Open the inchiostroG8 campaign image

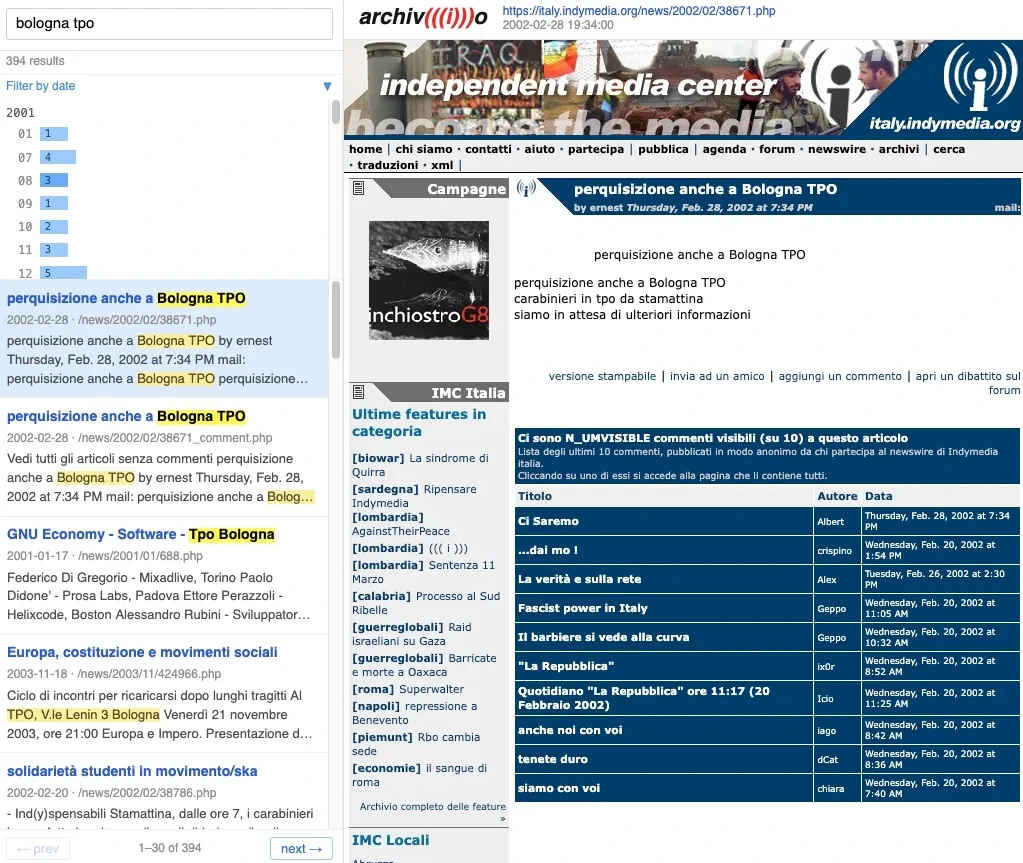(x=429, y=280)
